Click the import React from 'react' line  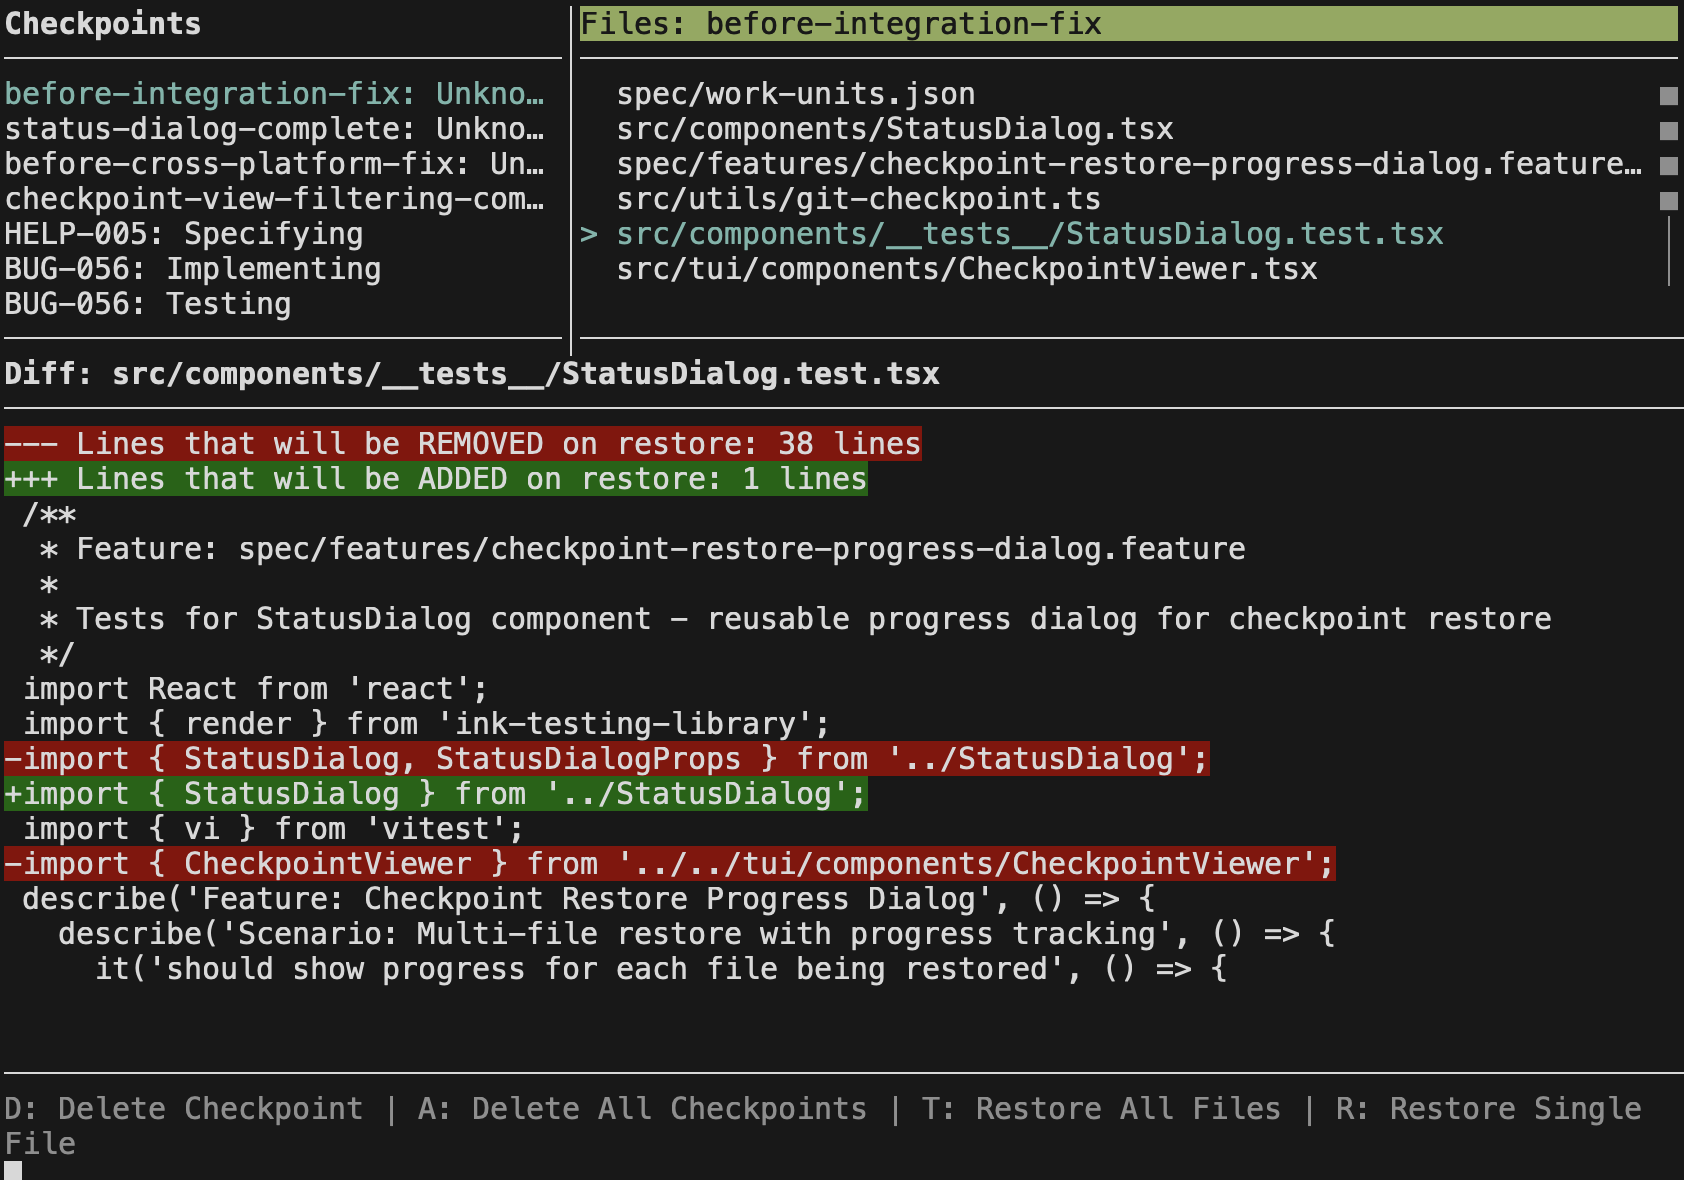[256, 689]
